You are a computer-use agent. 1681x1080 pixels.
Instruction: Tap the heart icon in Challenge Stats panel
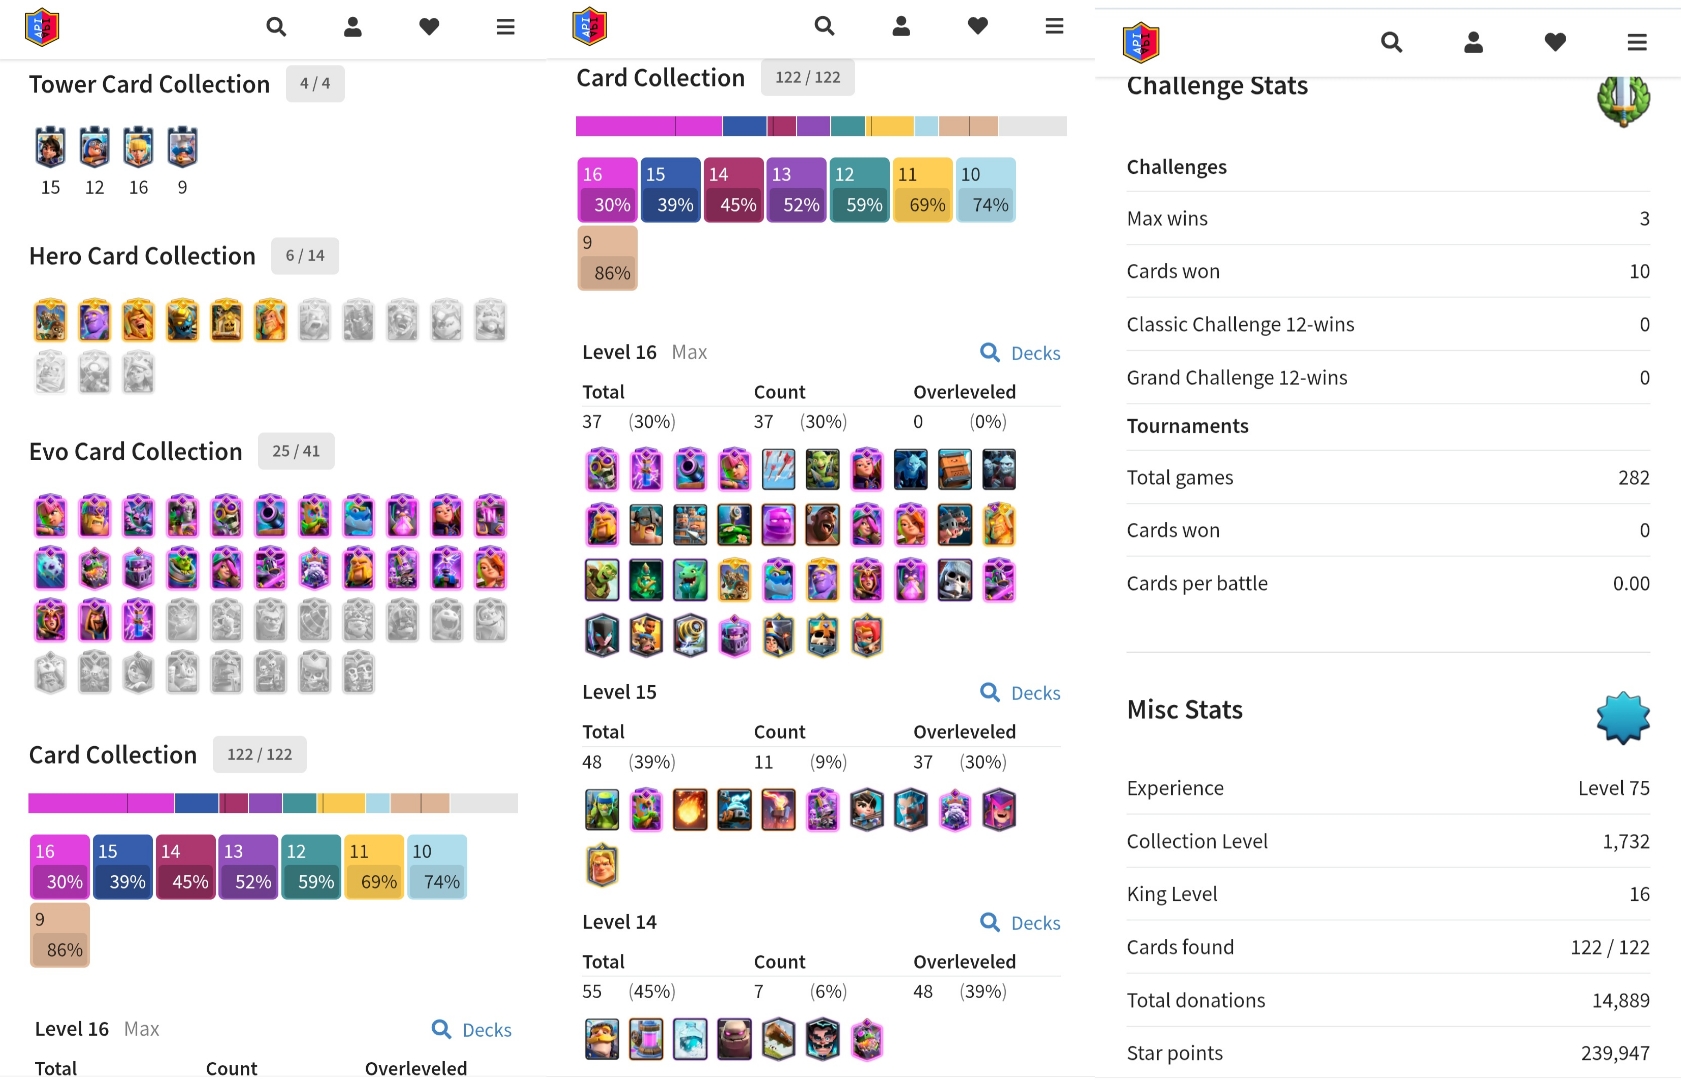1555,42
